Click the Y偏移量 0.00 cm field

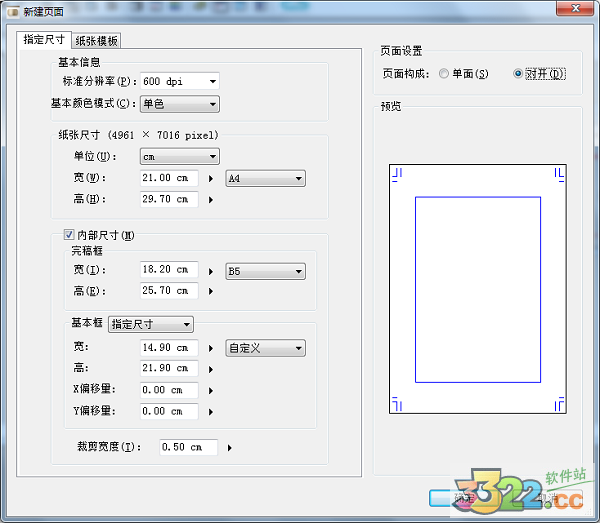[169, 411]
